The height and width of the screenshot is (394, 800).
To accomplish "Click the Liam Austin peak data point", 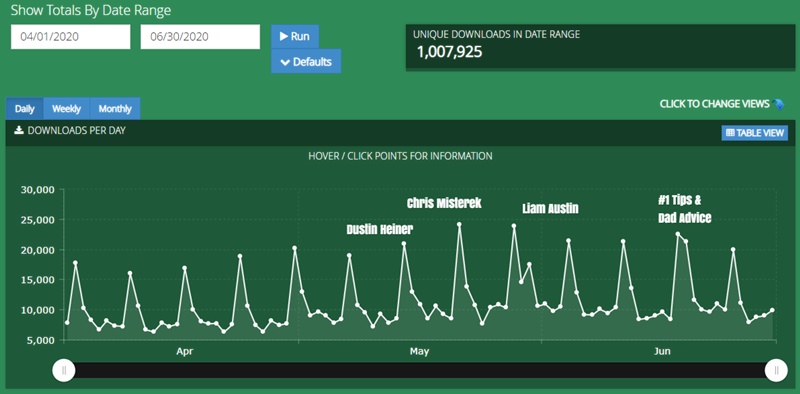I will pyautogui.click(x=514, y=226).
